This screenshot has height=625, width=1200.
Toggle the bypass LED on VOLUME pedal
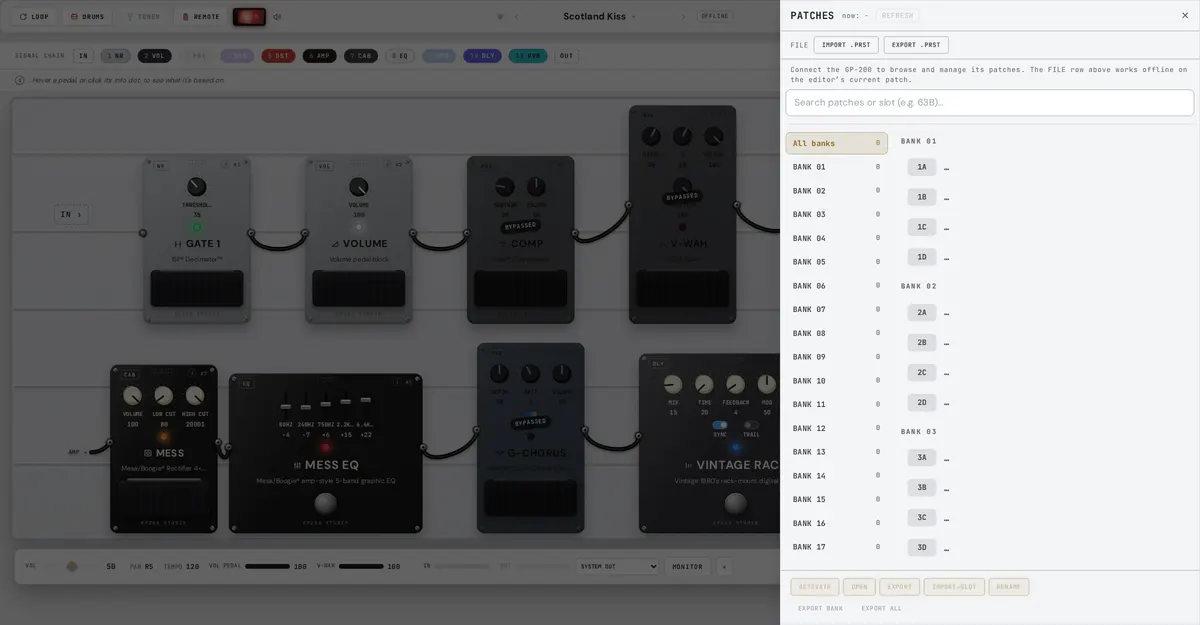(358, 227)
